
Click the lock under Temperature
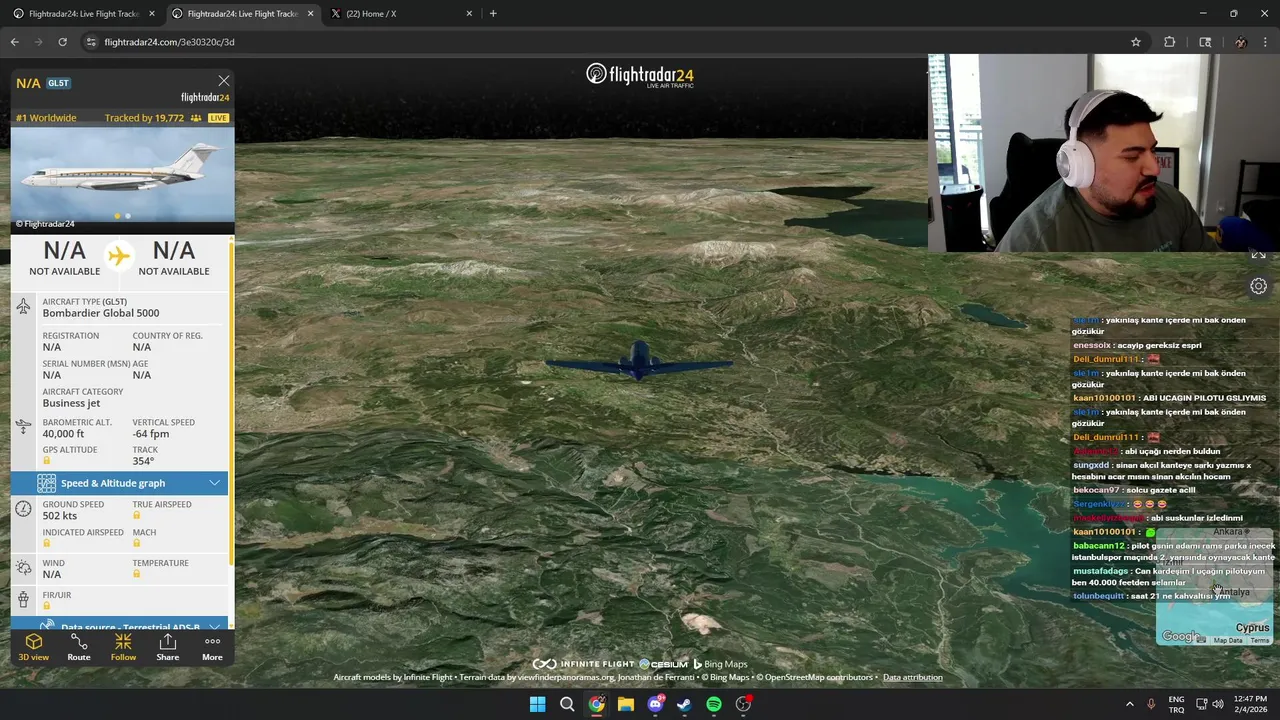tap(137, 574)
